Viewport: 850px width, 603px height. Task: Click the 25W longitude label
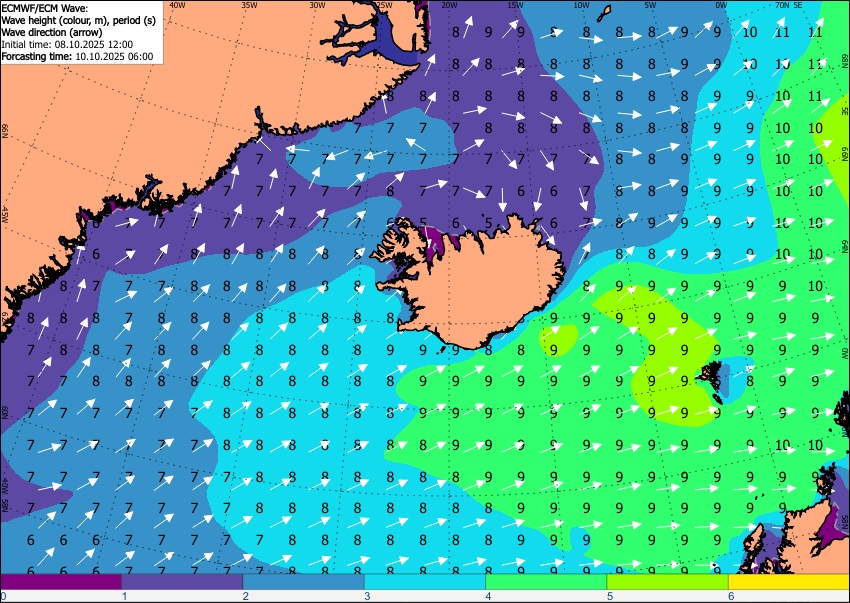click(384, 5)
